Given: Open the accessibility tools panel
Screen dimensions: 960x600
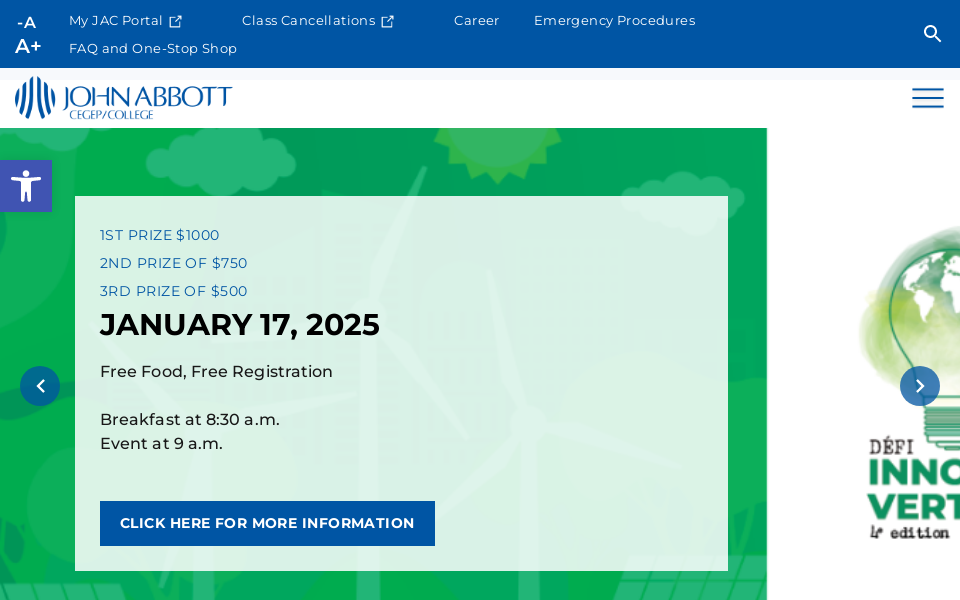Looking at the screenshot, I should (25, 186).
